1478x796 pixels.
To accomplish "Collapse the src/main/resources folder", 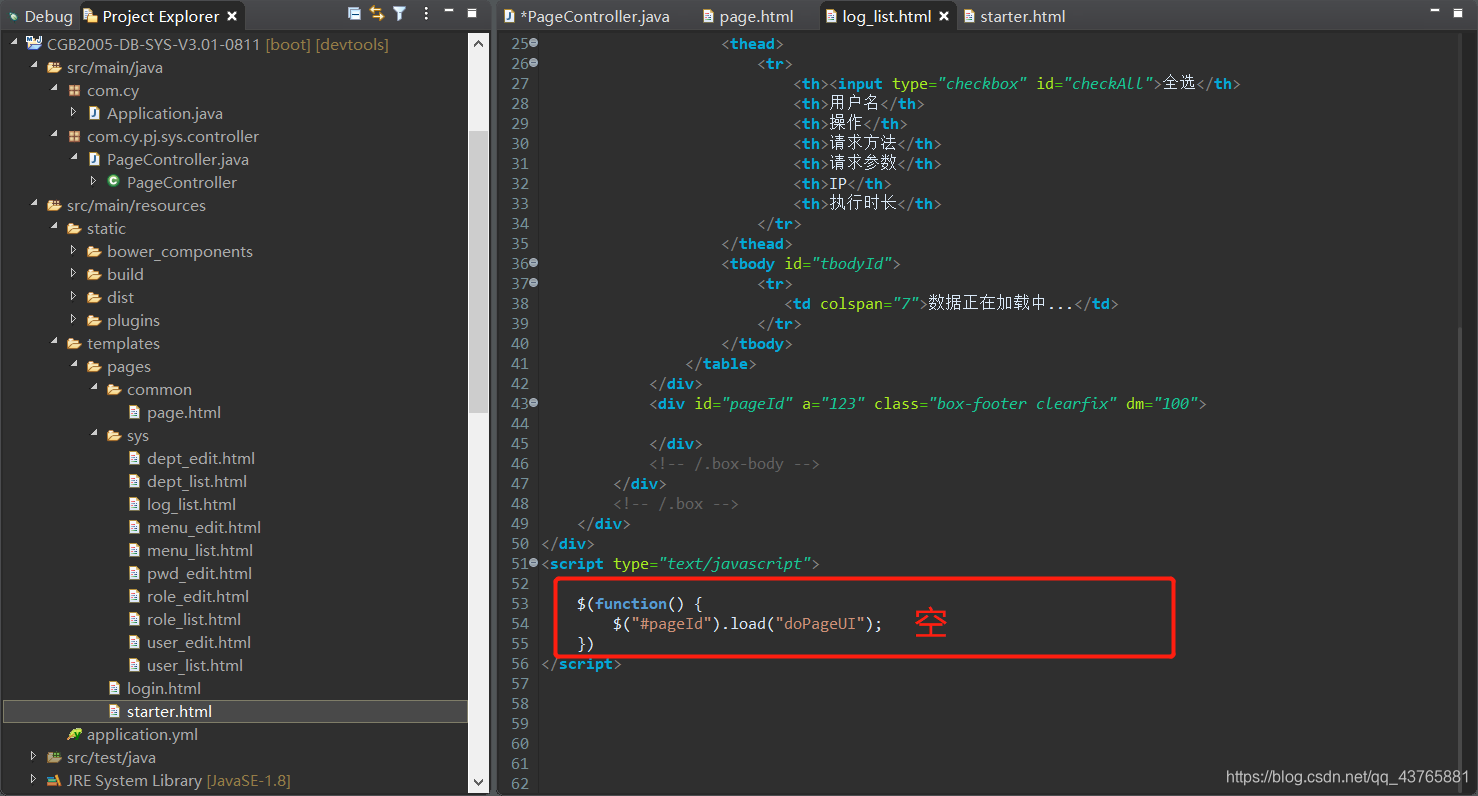I will click(x=33, y=205).
